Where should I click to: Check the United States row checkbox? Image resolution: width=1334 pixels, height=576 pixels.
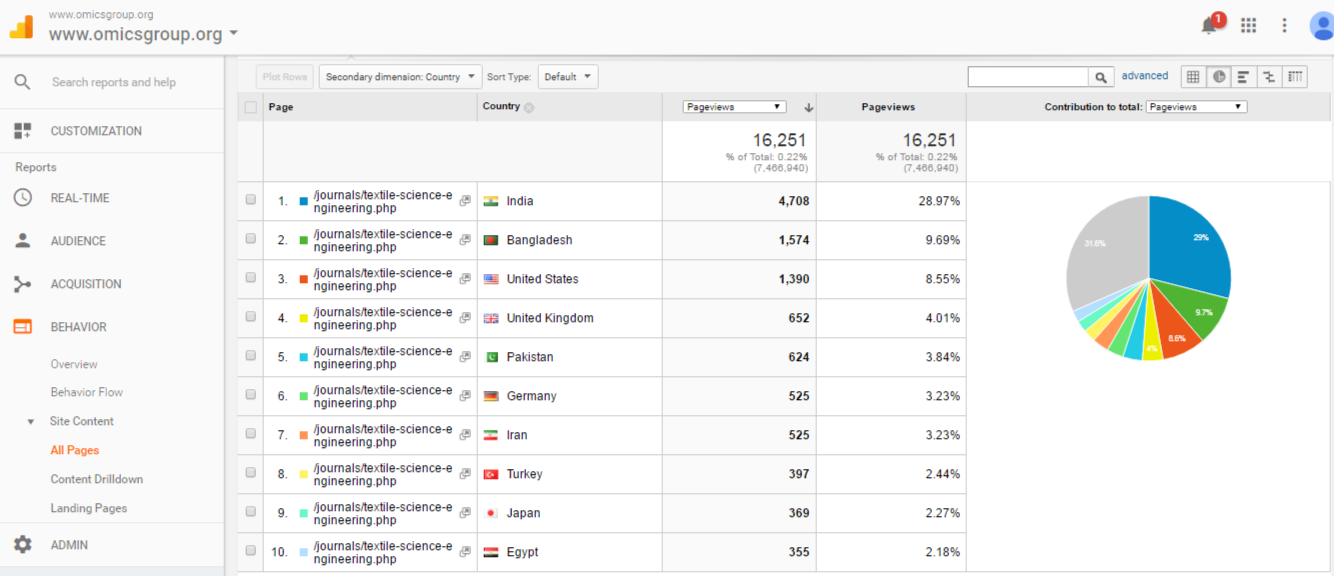251,278
